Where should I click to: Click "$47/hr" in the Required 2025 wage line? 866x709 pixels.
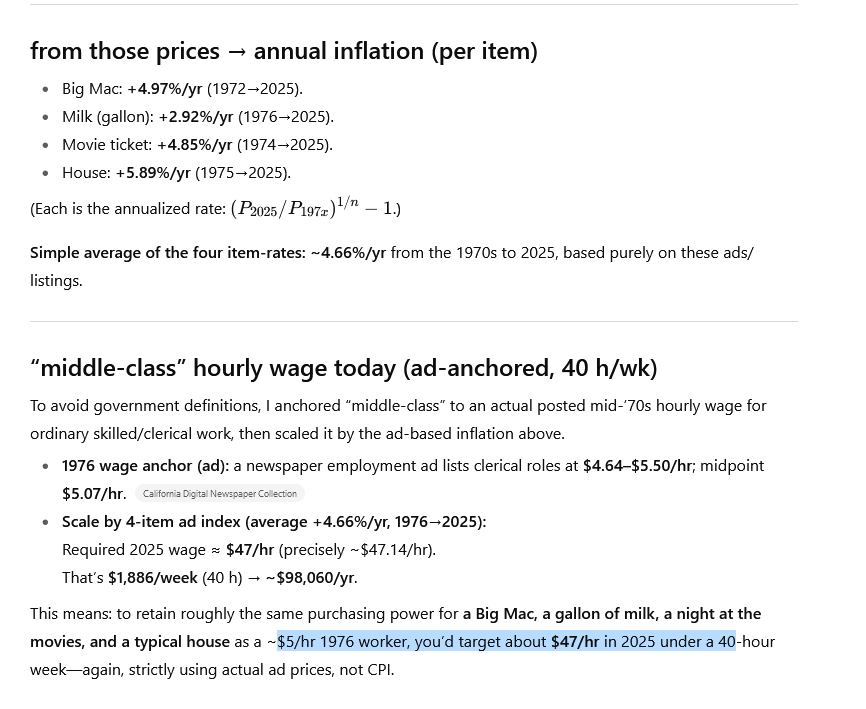tap(249, 550)
